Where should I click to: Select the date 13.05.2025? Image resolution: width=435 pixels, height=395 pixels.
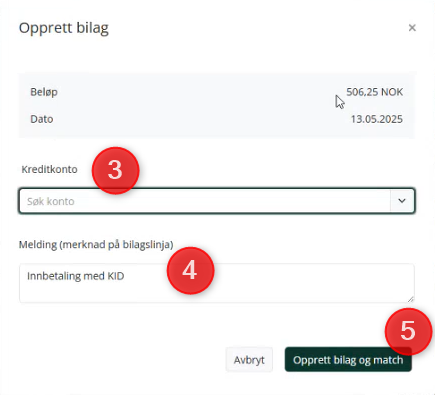377,119
